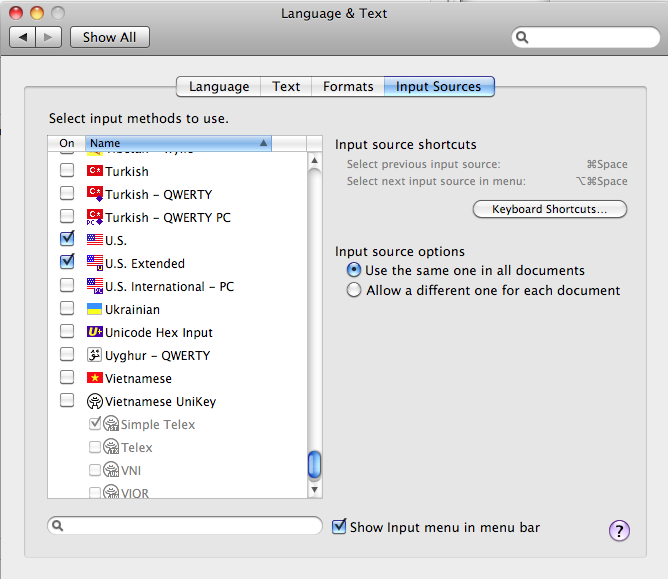This screenshot has height=579, width=668.
Task: Go forward with the right arrow button
Action: click(49, 37)
